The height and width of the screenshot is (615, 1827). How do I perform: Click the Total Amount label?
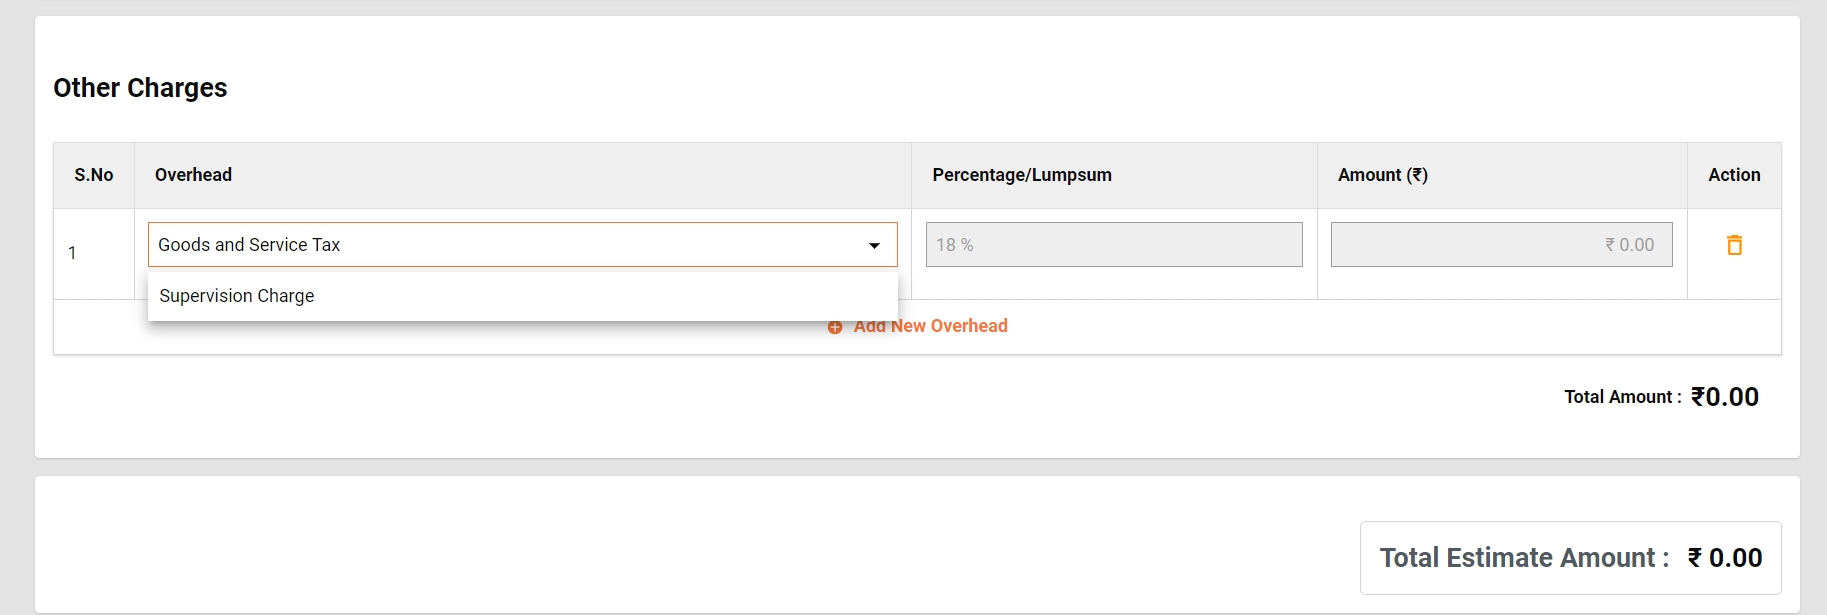click(1622, 397)
